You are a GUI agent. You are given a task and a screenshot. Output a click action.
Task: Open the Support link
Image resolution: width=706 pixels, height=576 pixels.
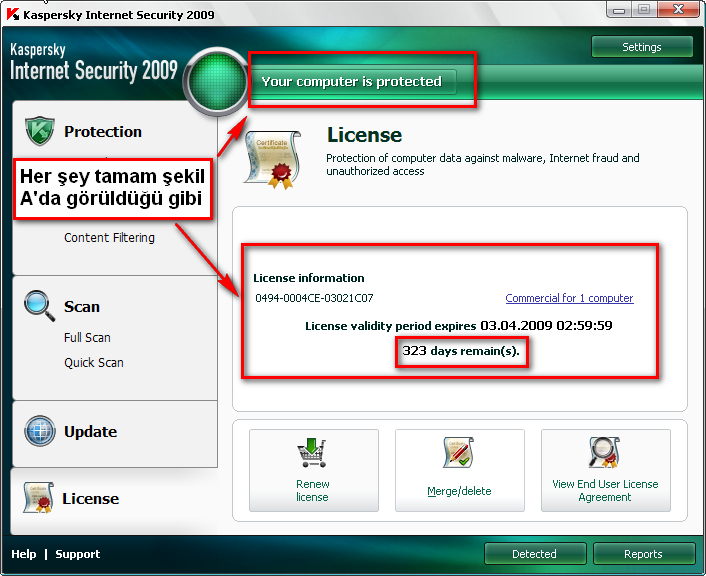point(77,554)
